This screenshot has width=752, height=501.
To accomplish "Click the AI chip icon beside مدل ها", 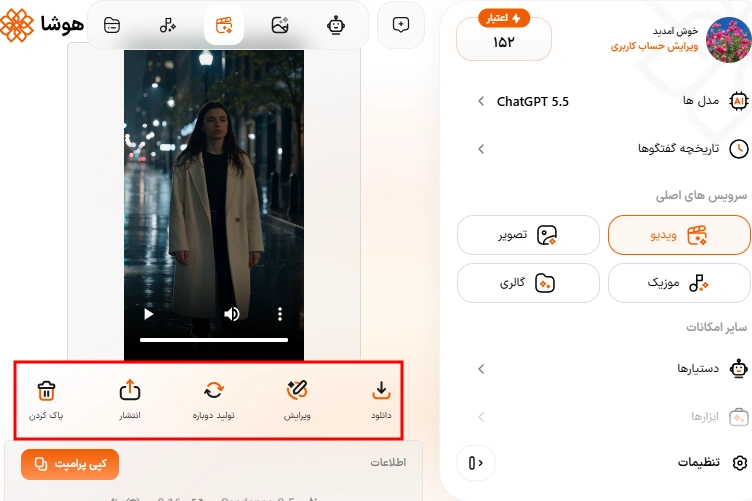I will (x=739, y=101).
